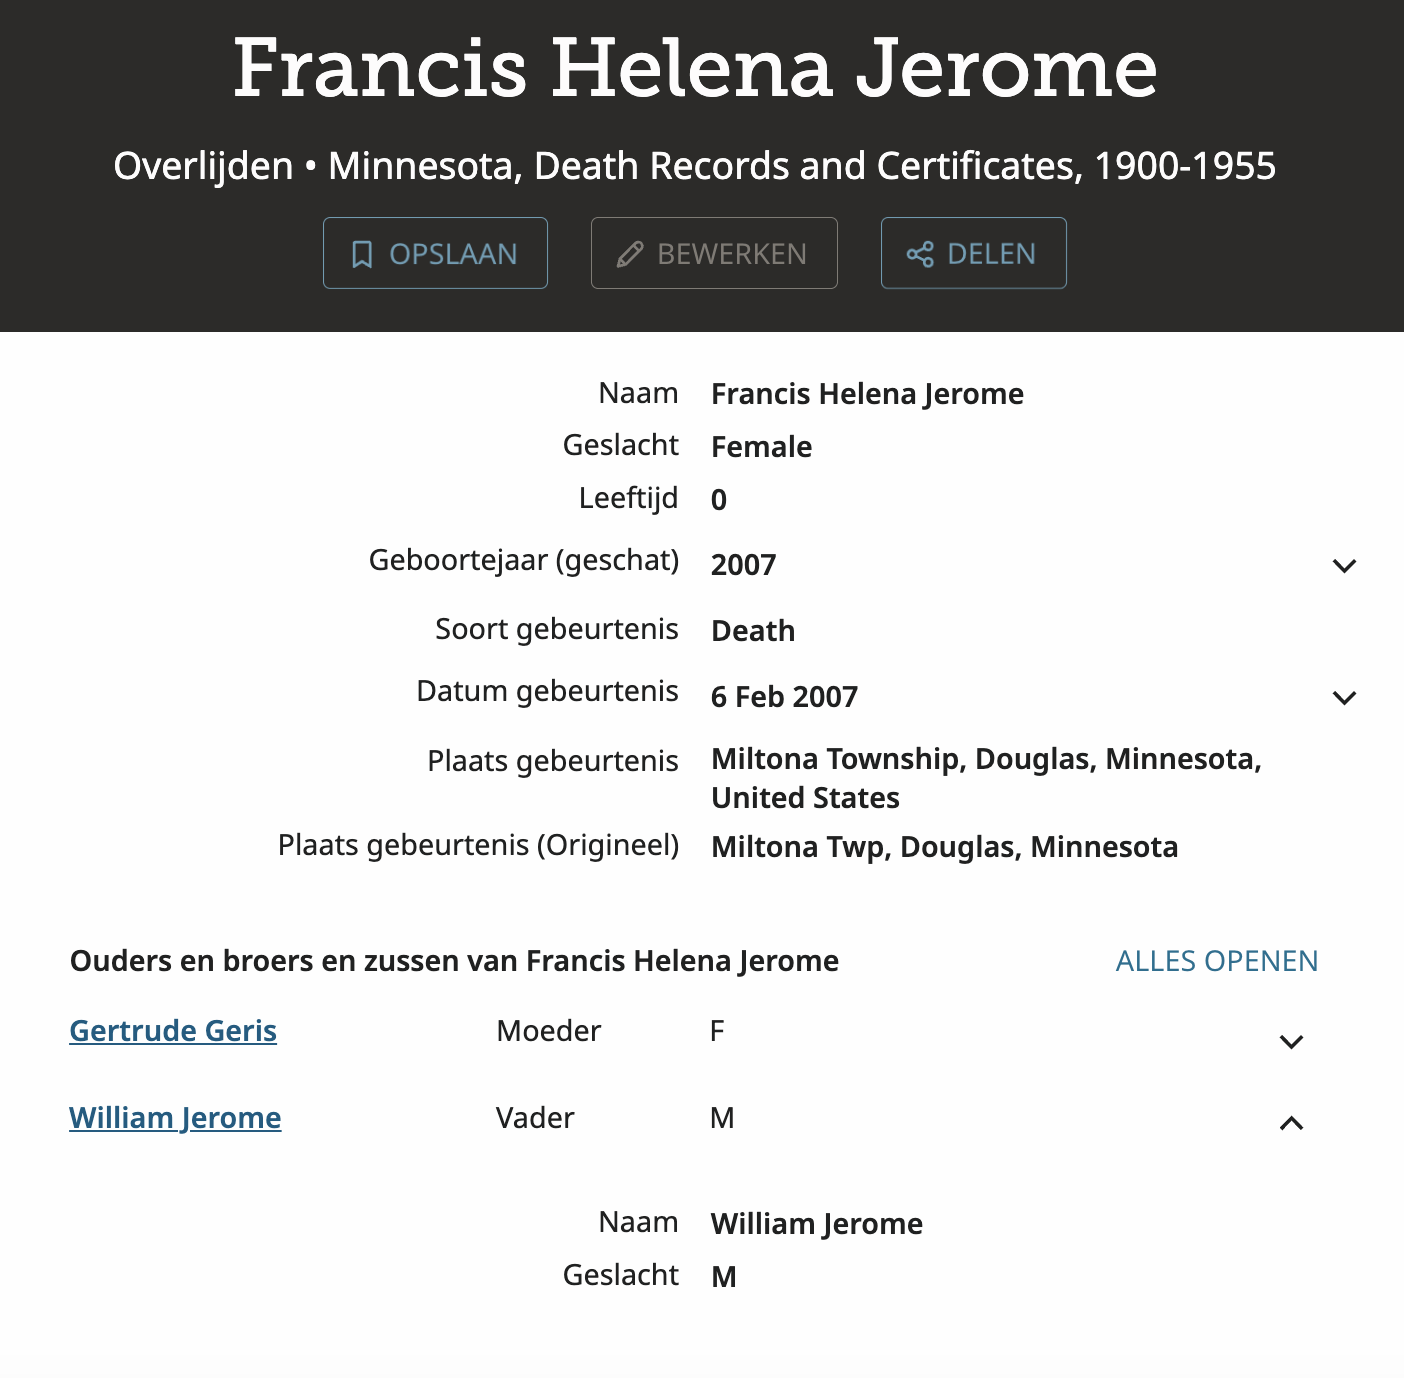The image size is (1404, 1378).
Task: Click the ALLES OPENEN link
Action: [x=1216, y=961]
